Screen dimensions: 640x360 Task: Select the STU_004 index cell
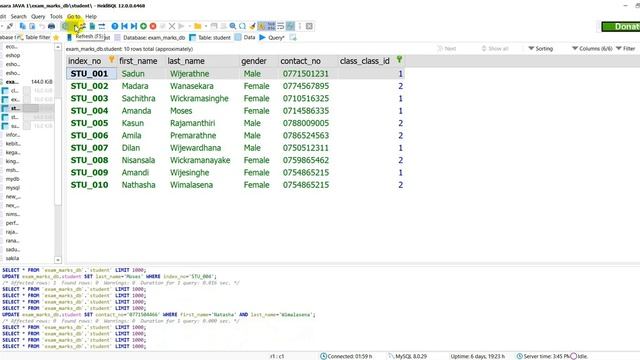tap(91, 111)
